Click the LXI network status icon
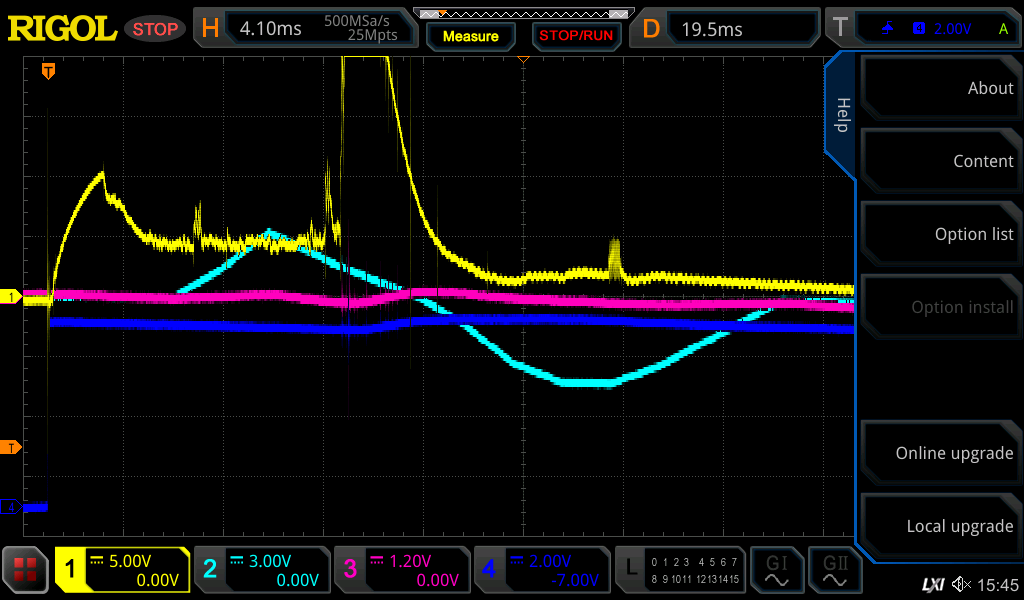1024x600 pixels. 932,584
